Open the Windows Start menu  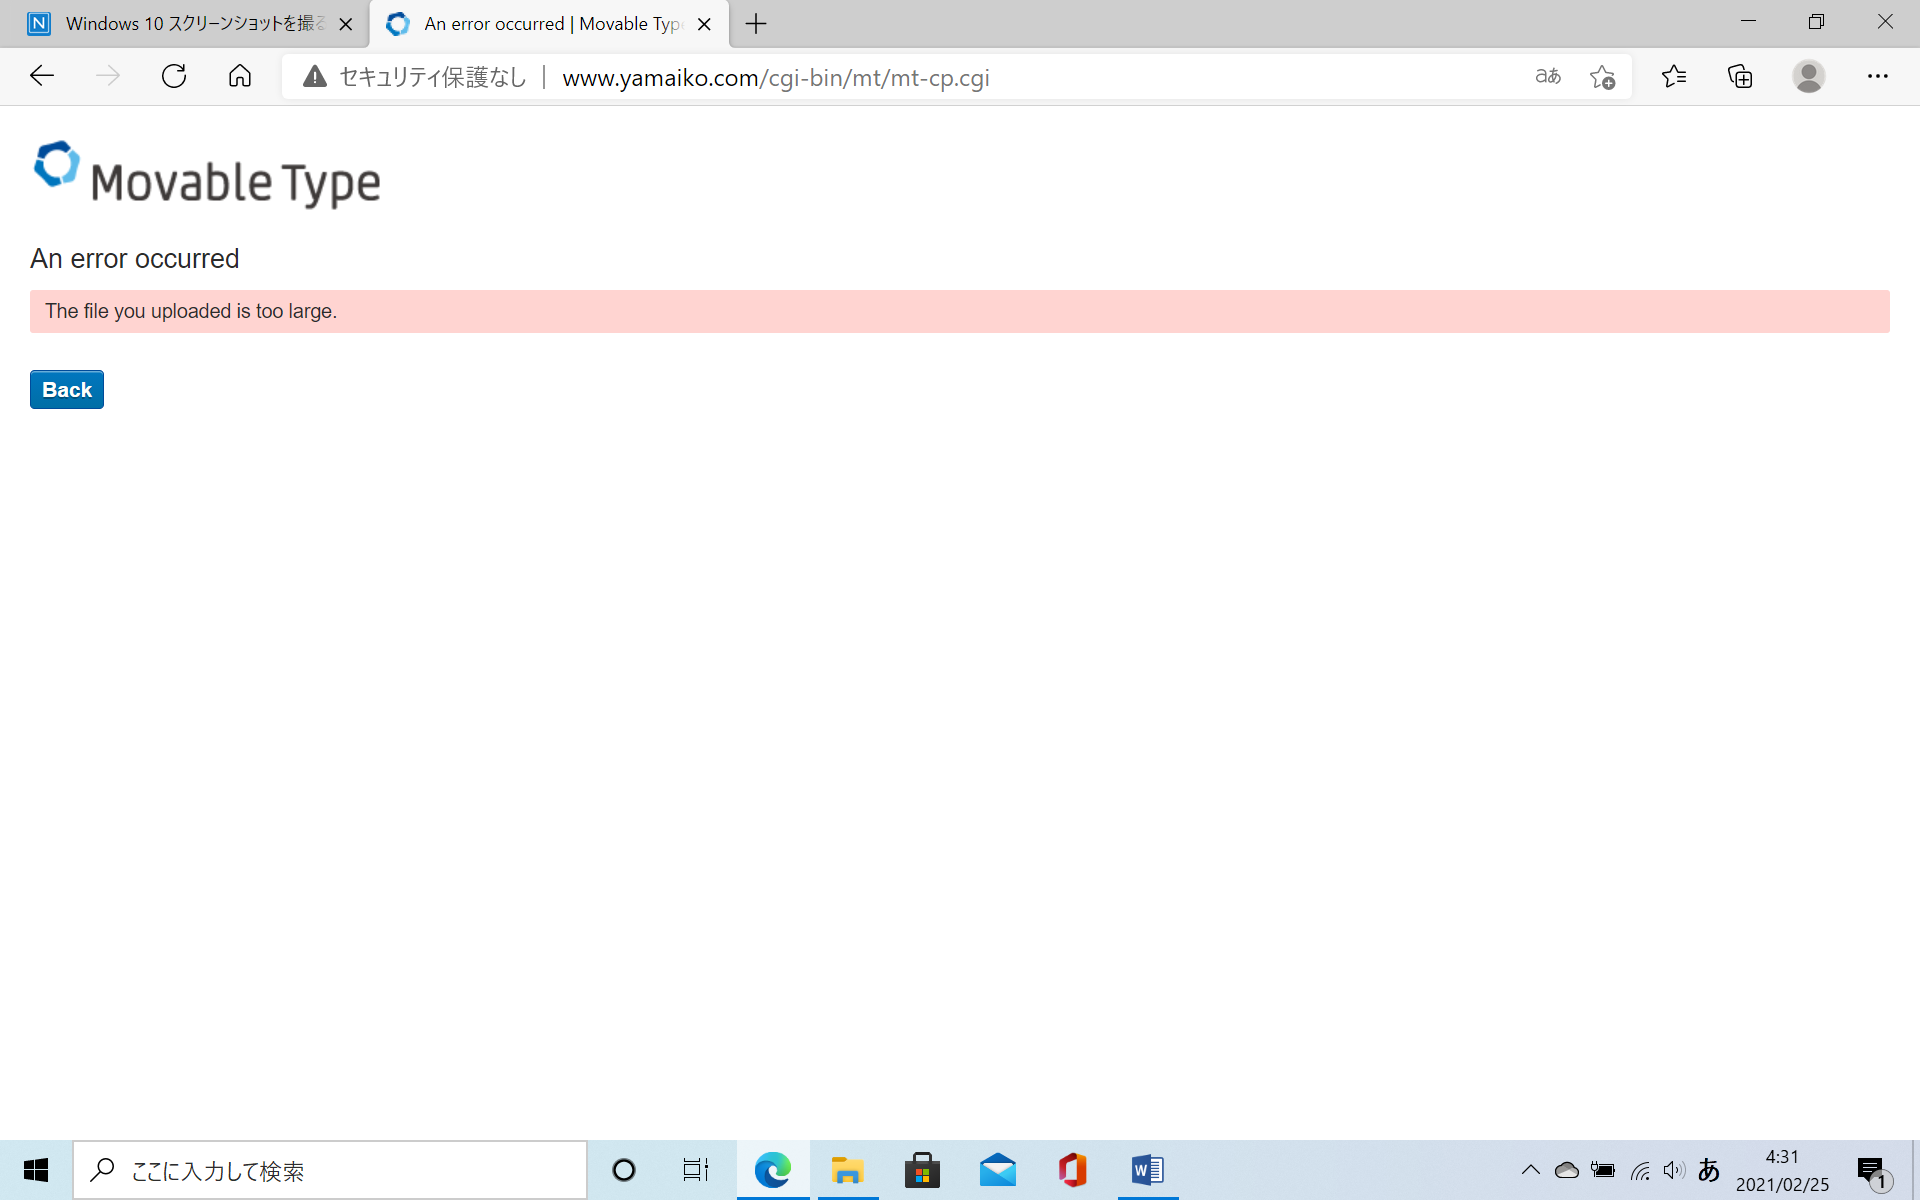tap(36, 1170)
